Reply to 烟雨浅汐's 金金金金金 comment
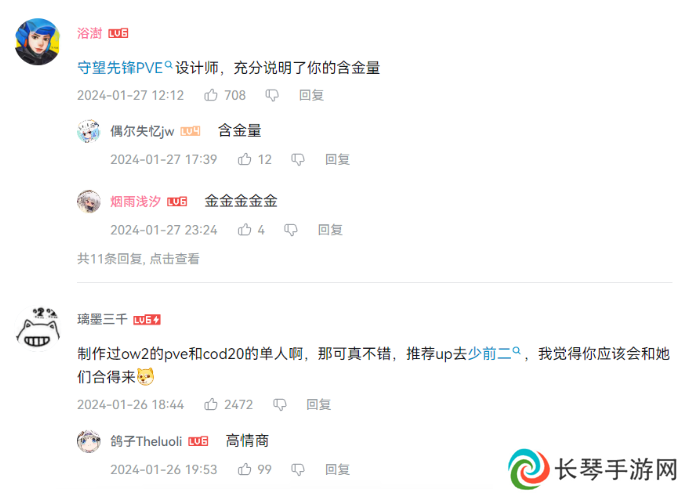This screenshot has height=495, width=693. [330, 229]
